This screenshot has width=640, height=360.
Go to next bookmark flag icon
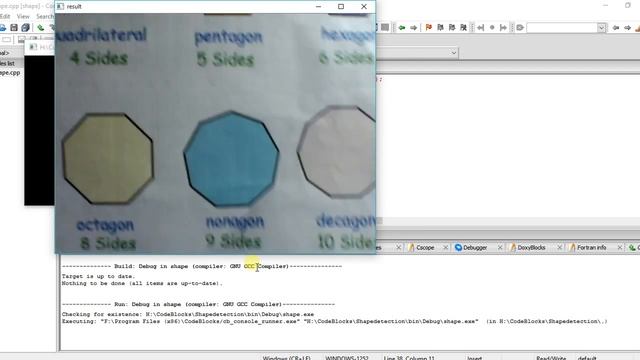pyautogui.click(x=451, y=27)
